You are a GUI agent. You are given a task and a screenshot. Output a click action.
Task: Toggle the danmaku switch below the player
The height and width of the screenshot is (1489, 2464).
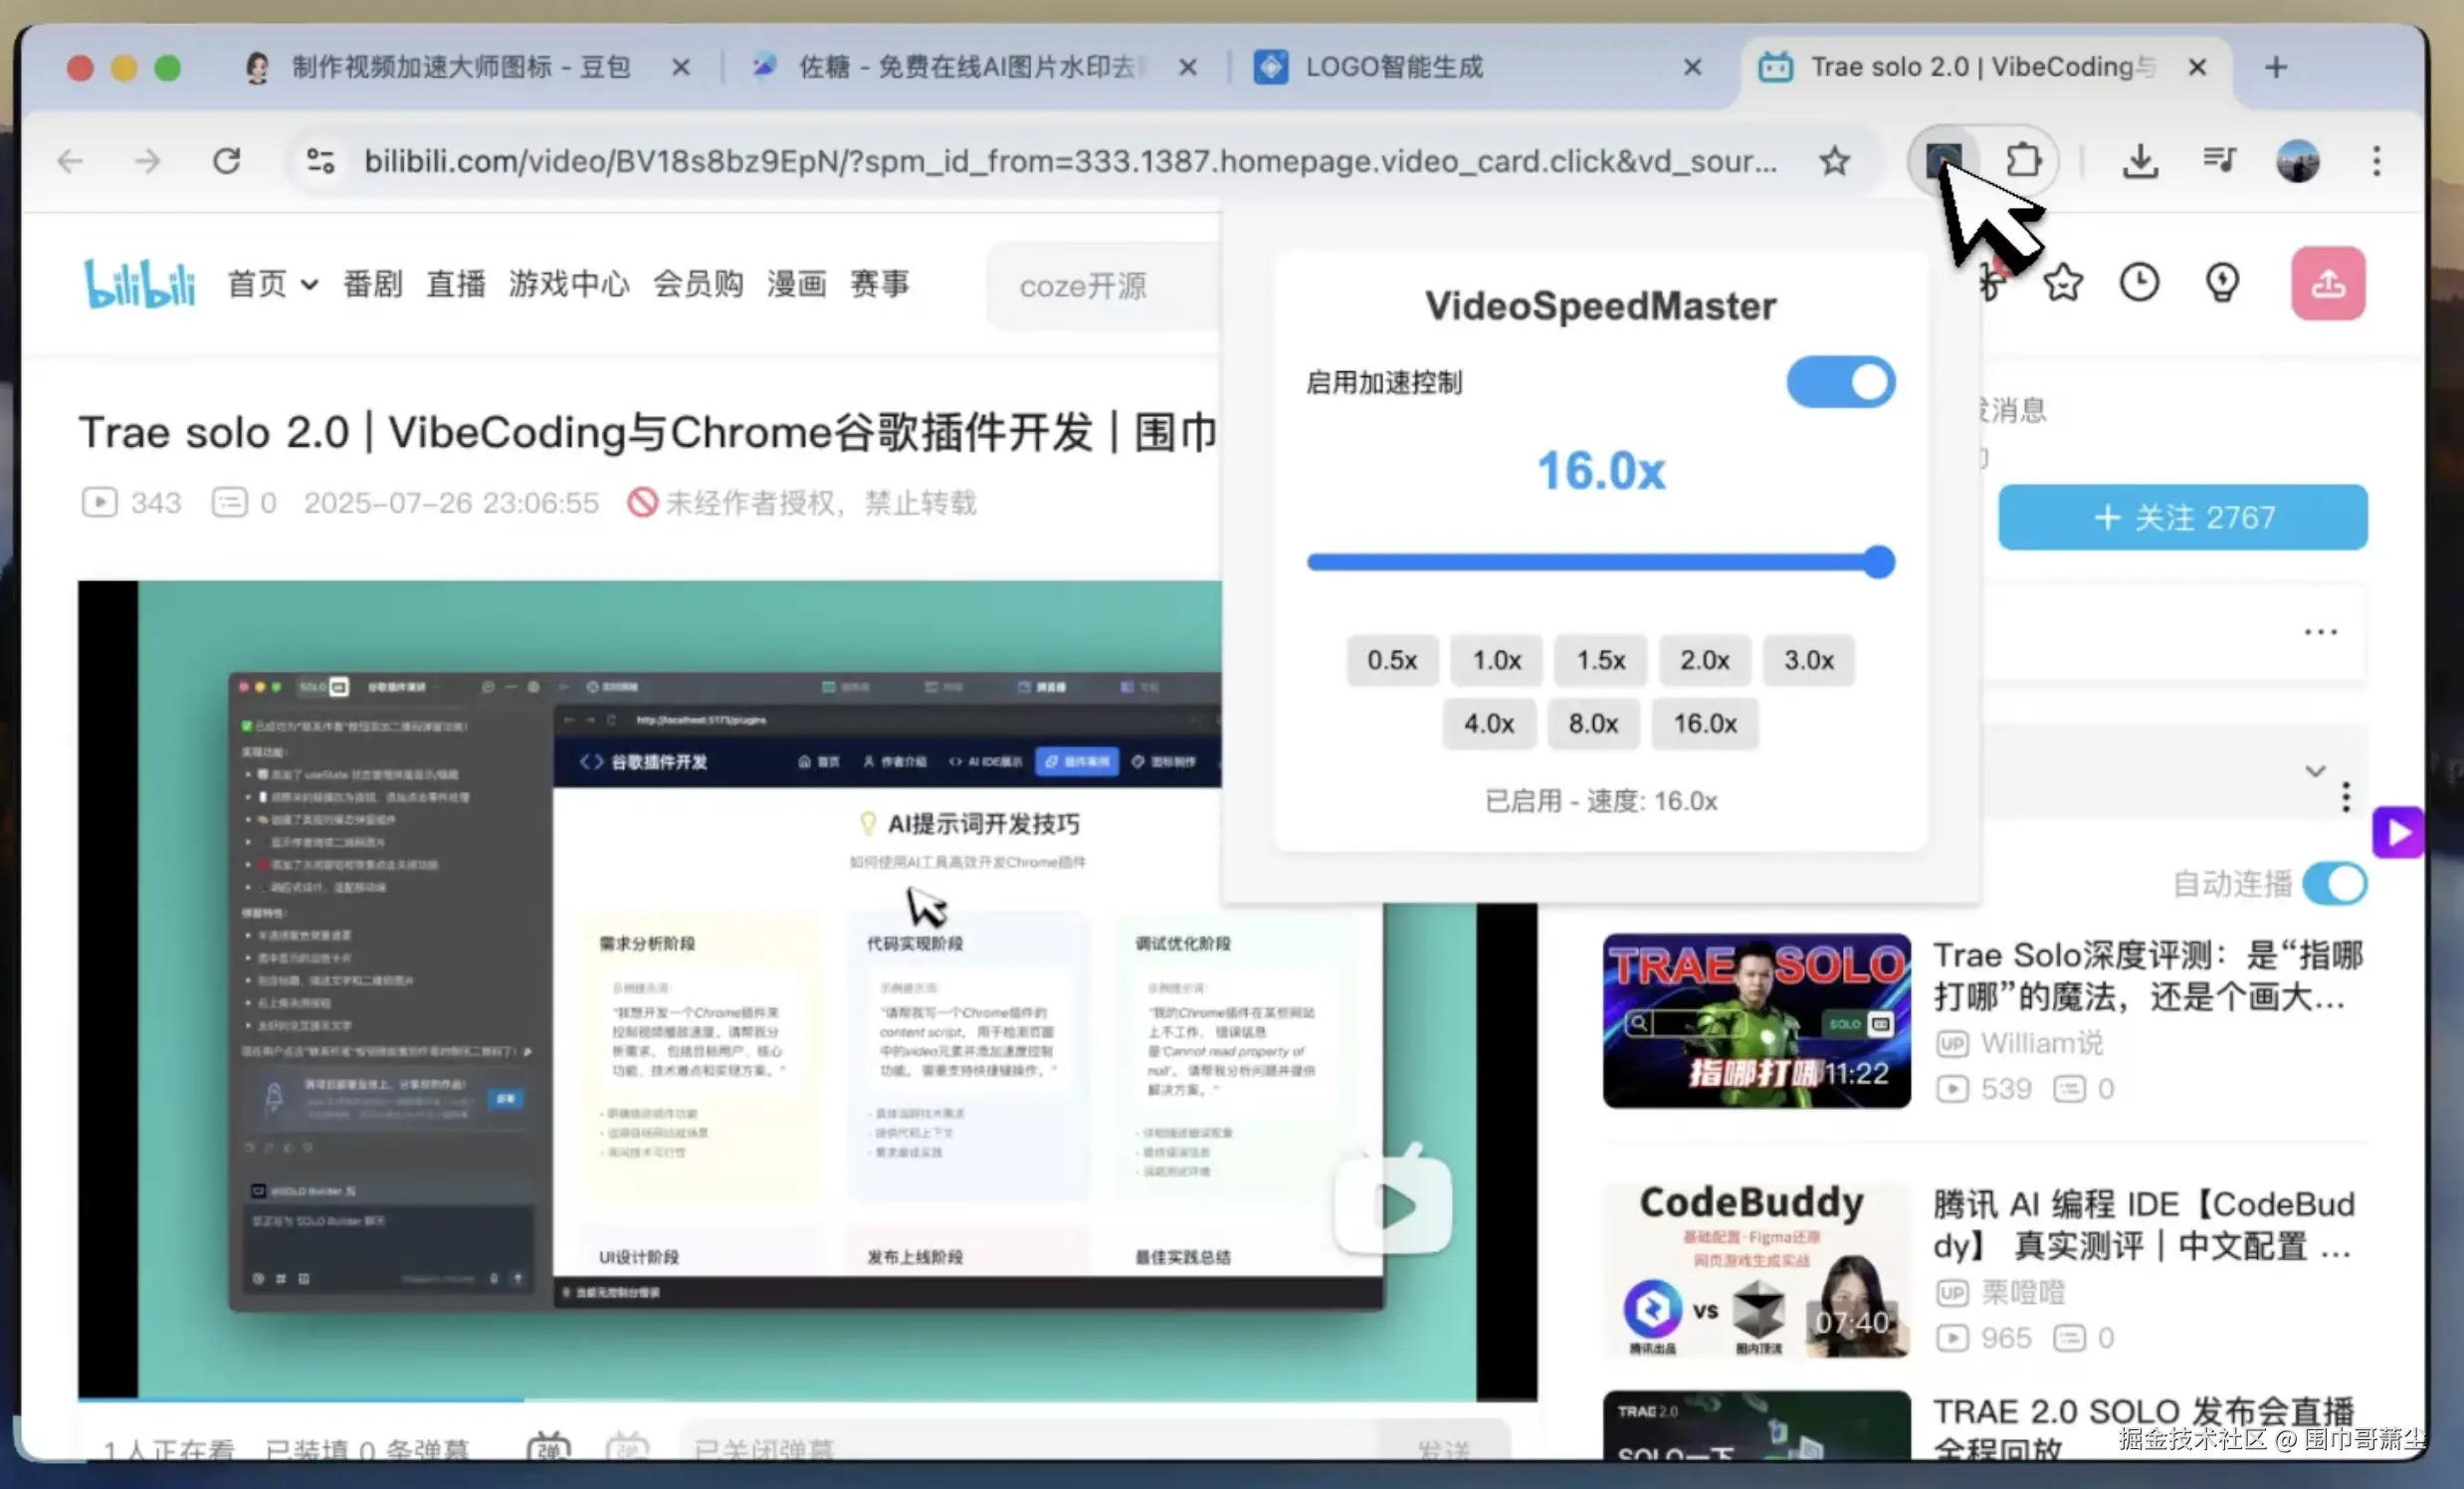pyautogui.click(x=548, y=1447)
